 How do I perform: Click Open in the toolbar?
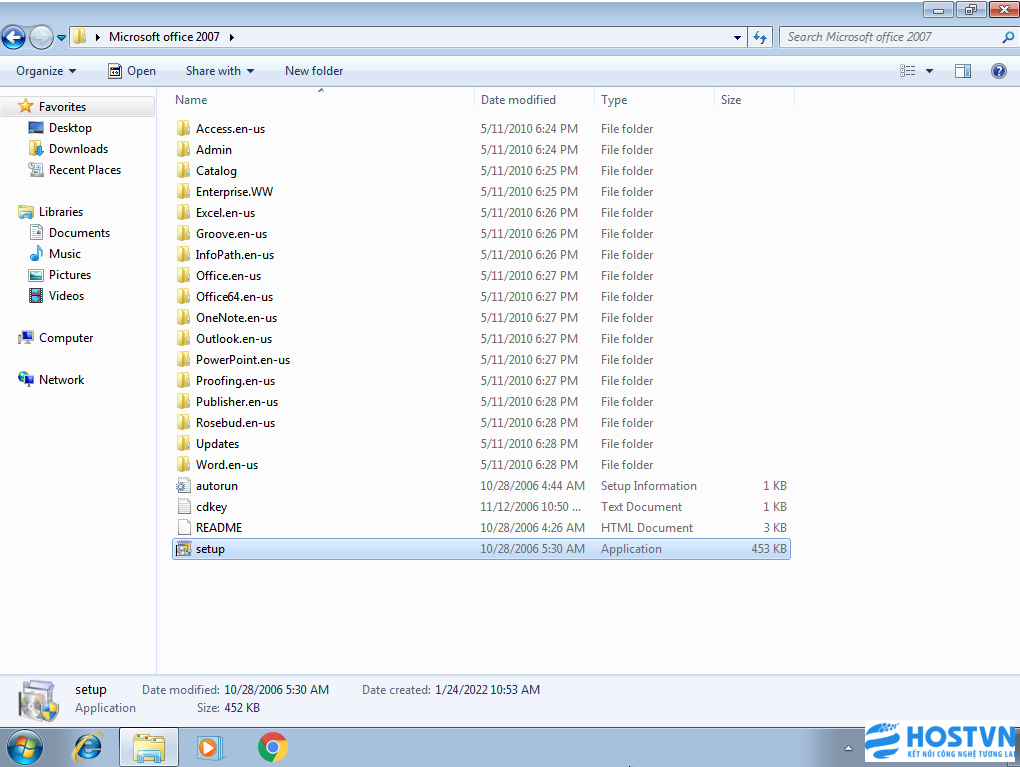(132, 71)
